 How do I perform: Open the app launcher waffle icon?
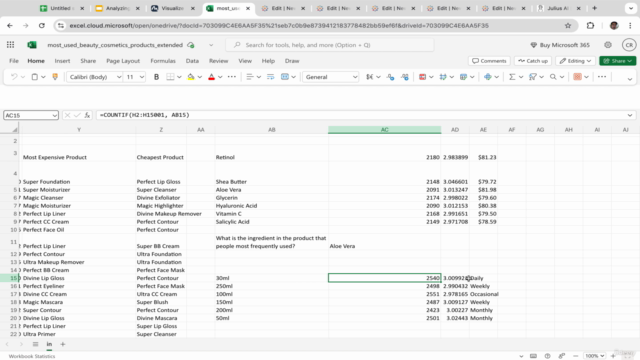click(11, 45)
